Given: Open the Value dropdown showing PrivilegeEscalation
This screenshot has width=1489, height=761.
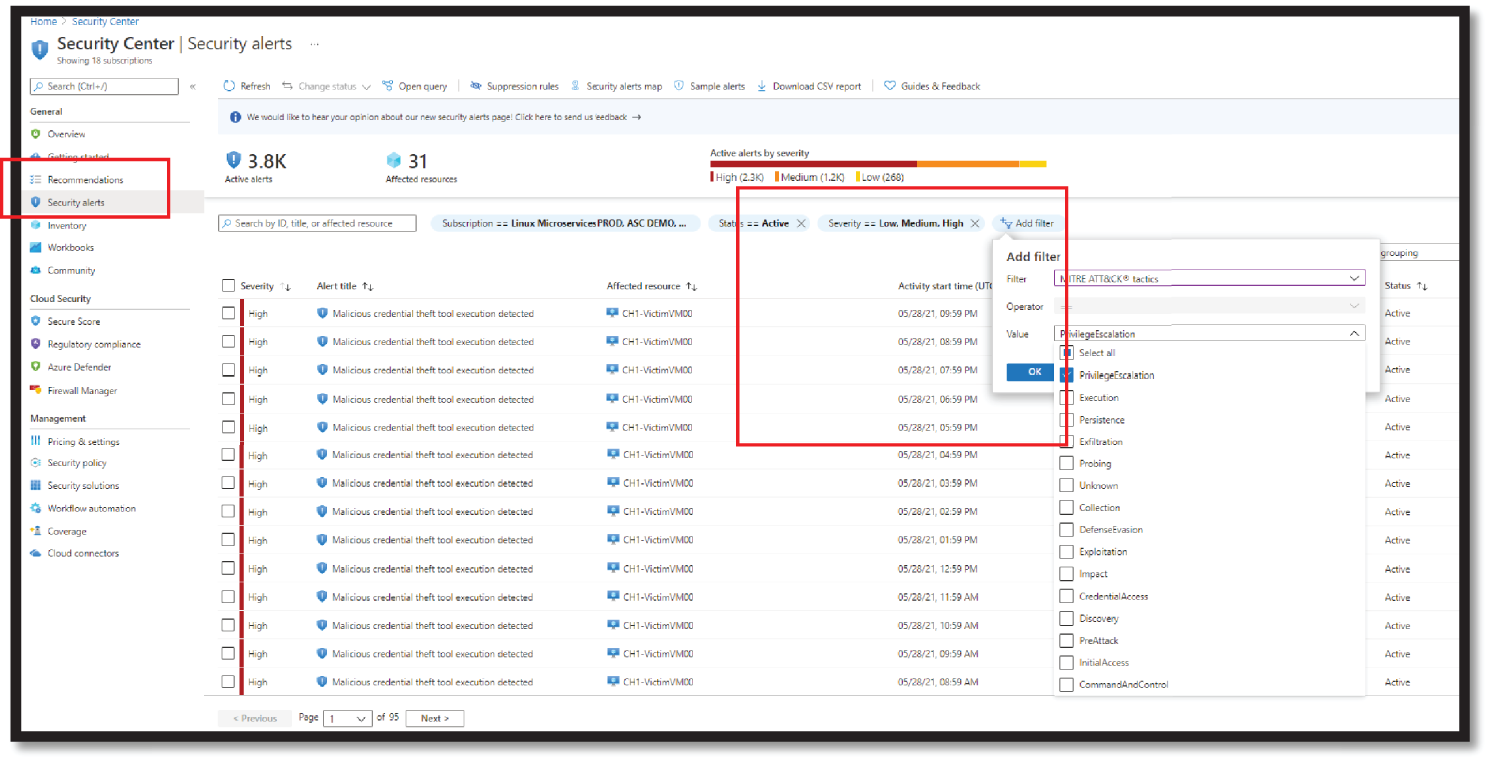Looking at the screenshot, I should click(x=1209, y=334).
